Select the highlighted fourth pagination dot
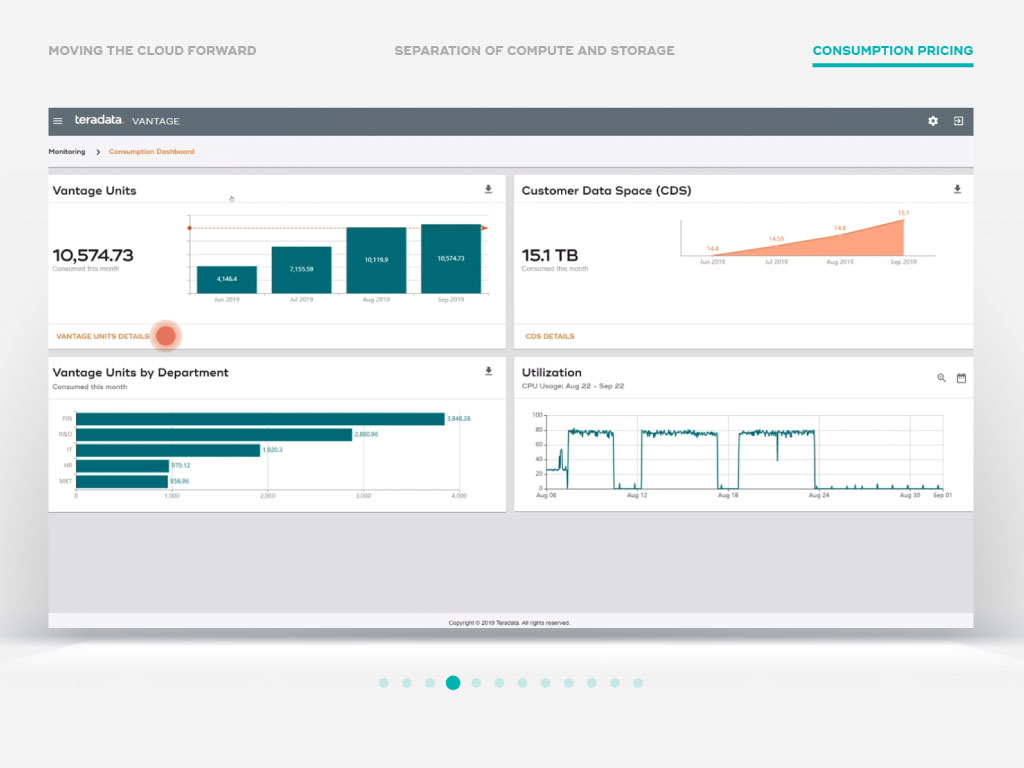The image size is (1024, 768). 453,683
